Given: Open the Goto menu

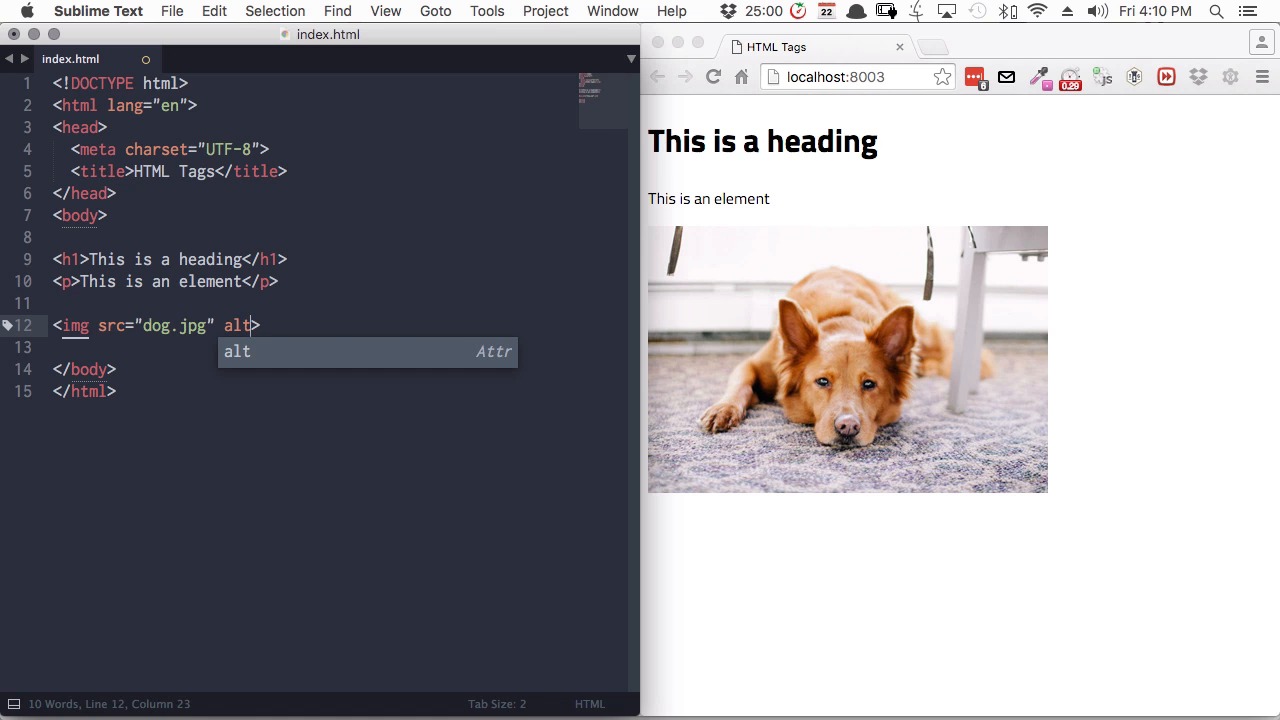Looking at the screenshot, I should click(x=435, y=11).
